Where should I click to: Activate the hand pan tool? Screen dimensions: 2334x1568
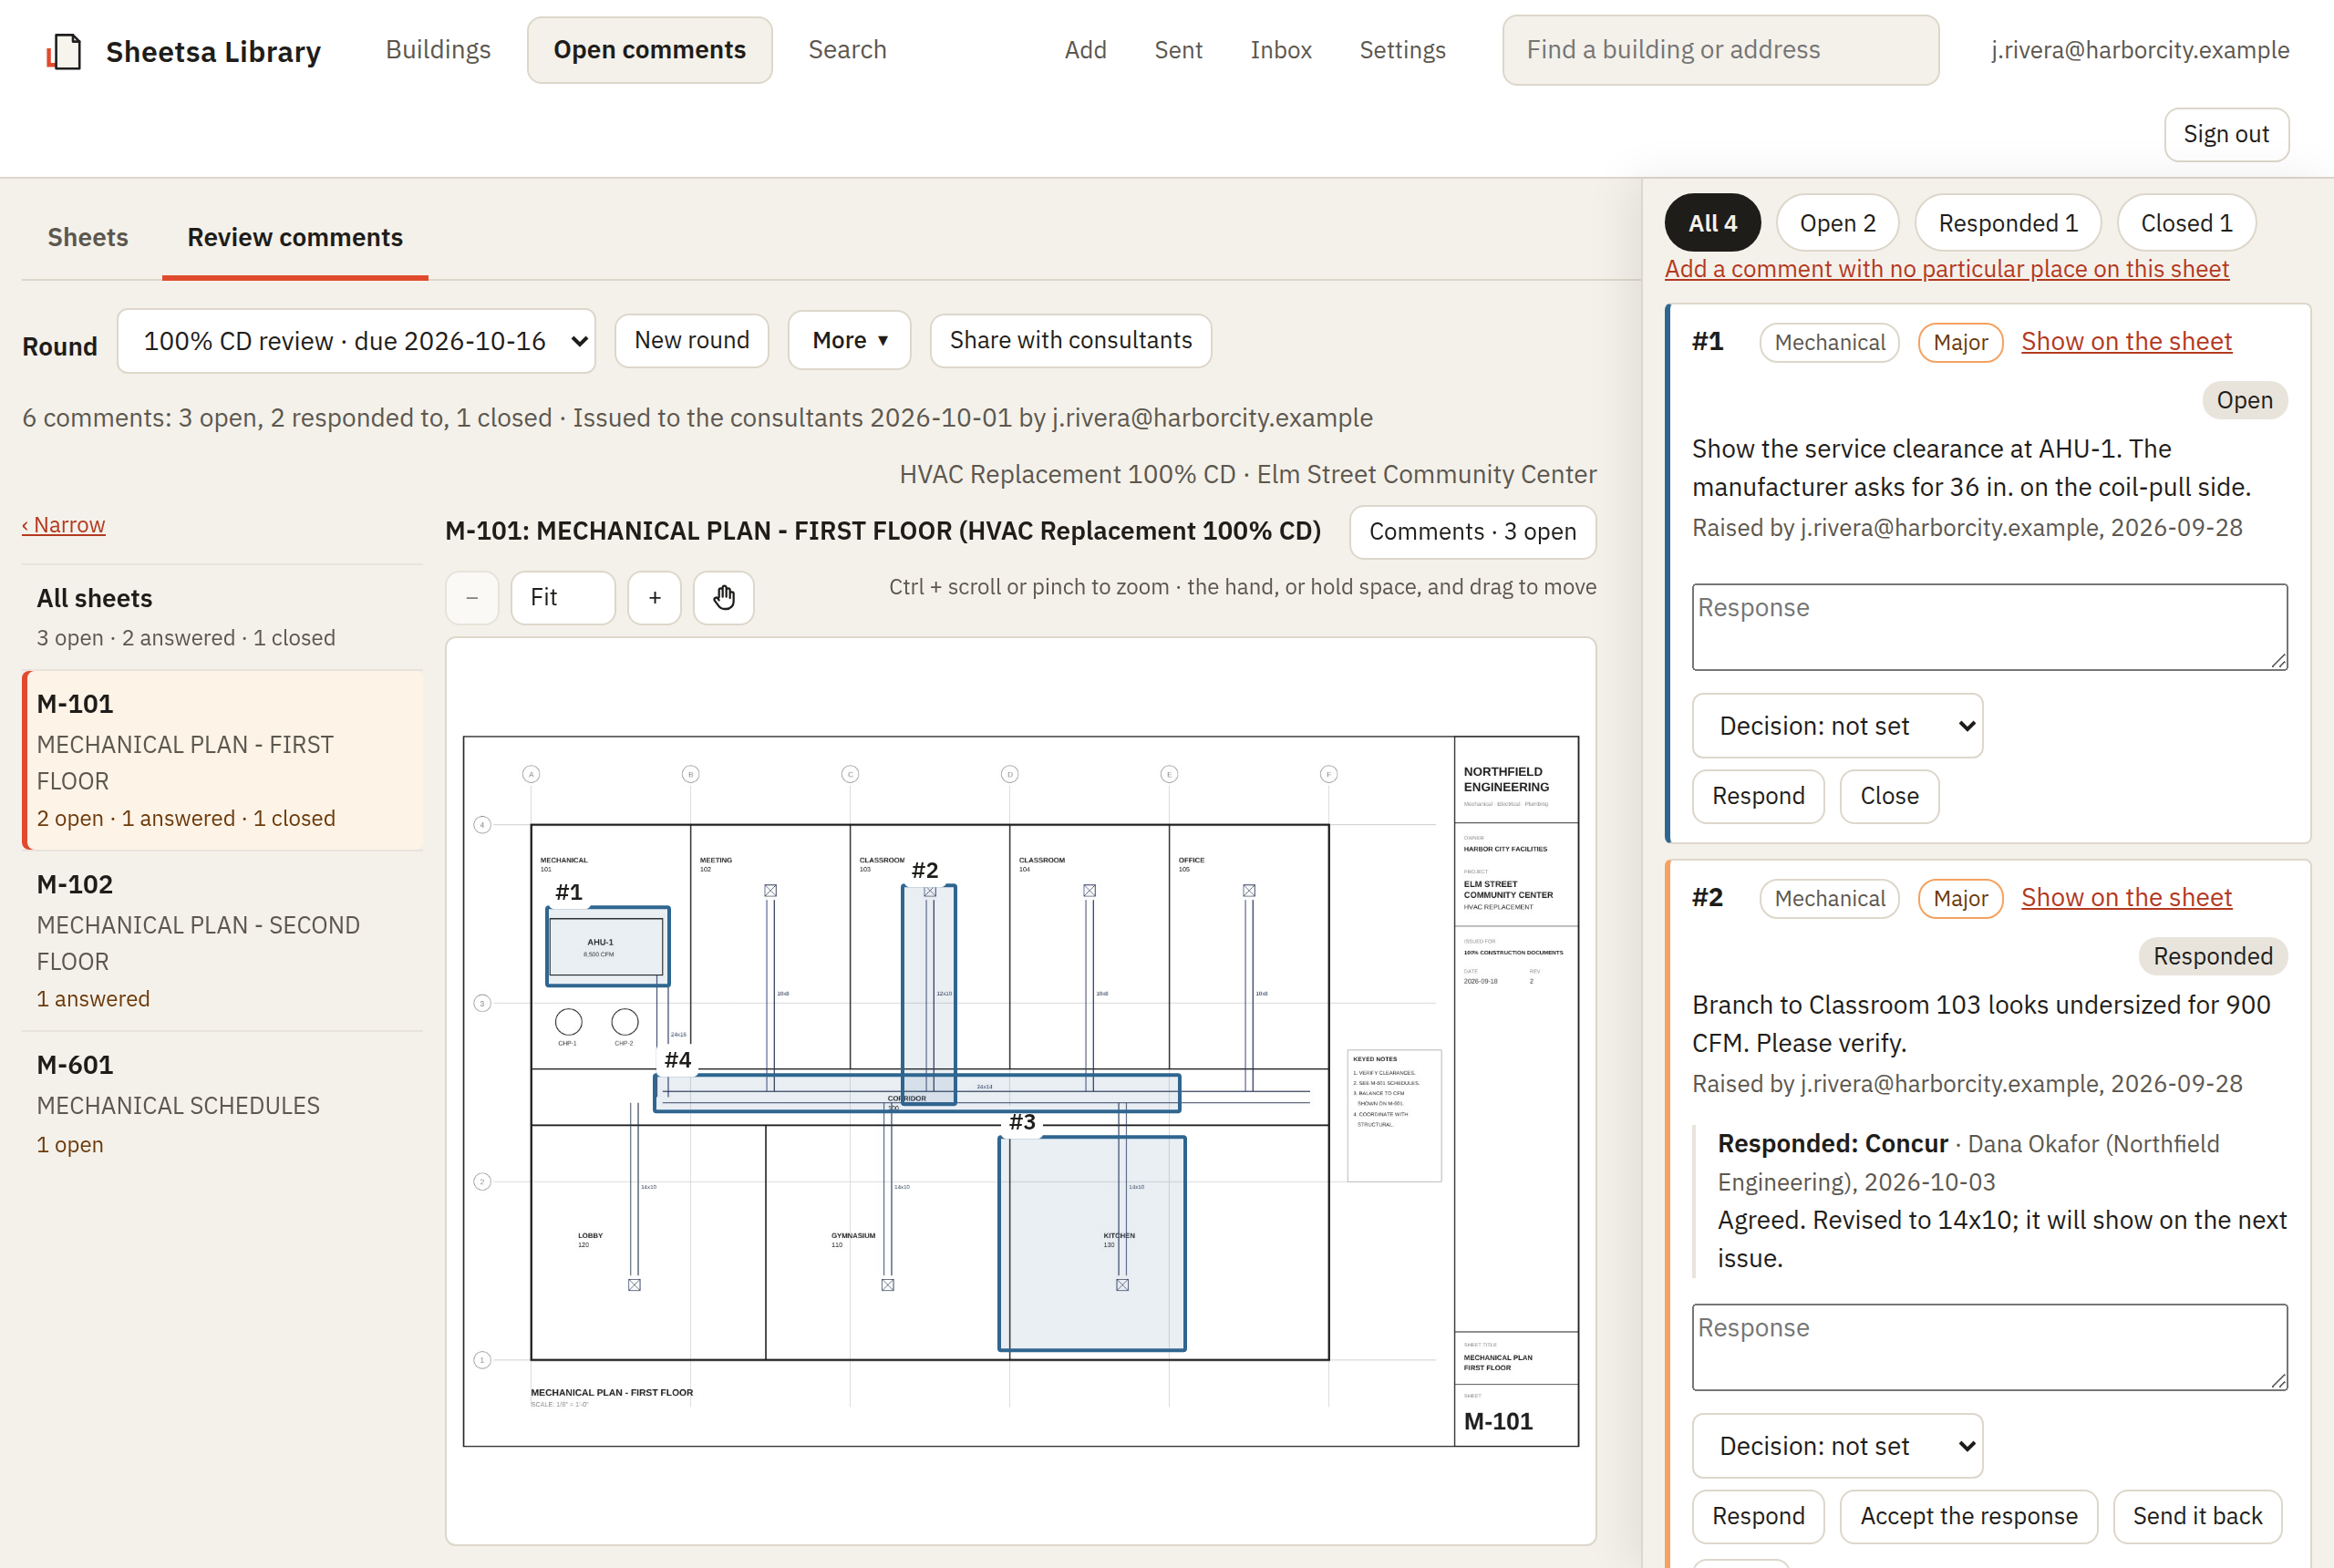coord(724,597)
